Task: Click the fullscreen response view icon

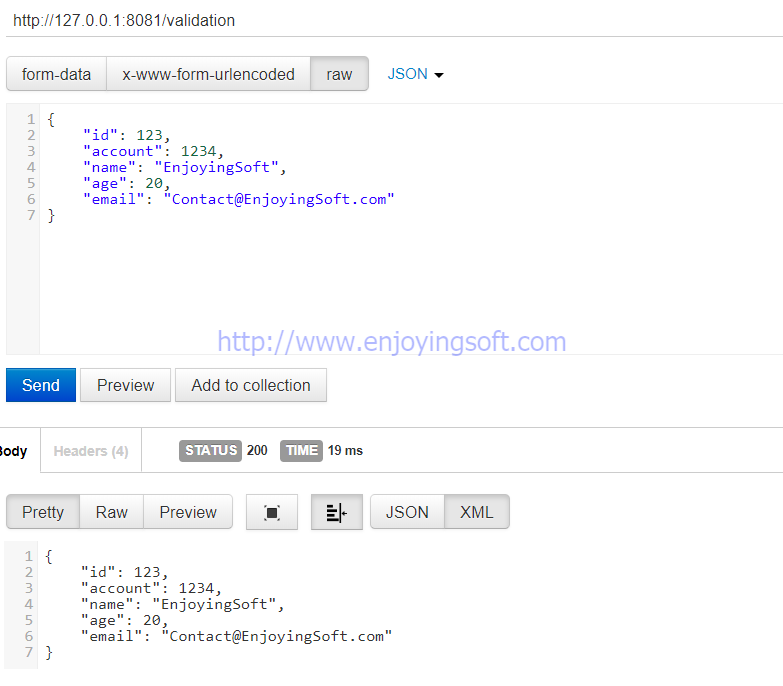Action: point(272,512)
